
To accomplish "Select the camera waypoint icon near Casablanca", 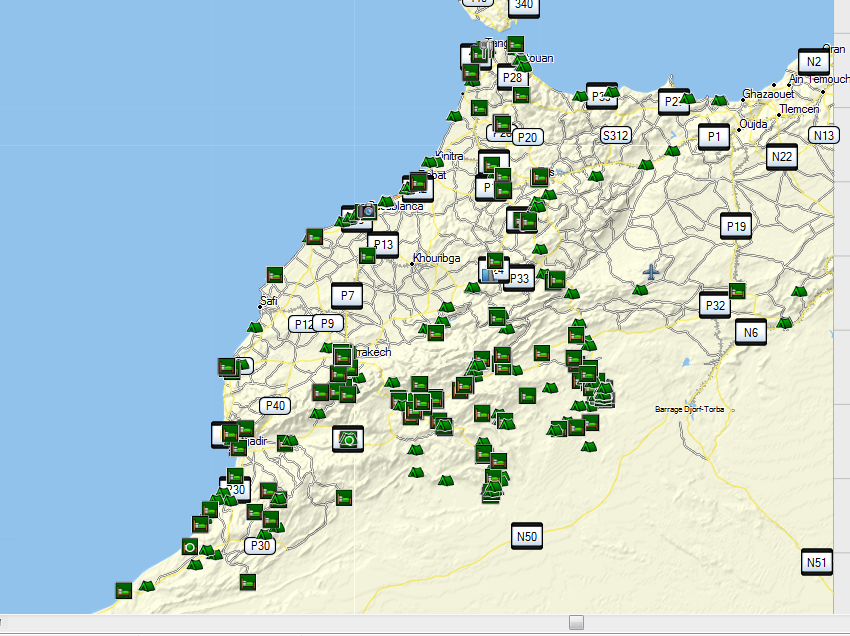I will pyautogui.click(x=366, y=211).
